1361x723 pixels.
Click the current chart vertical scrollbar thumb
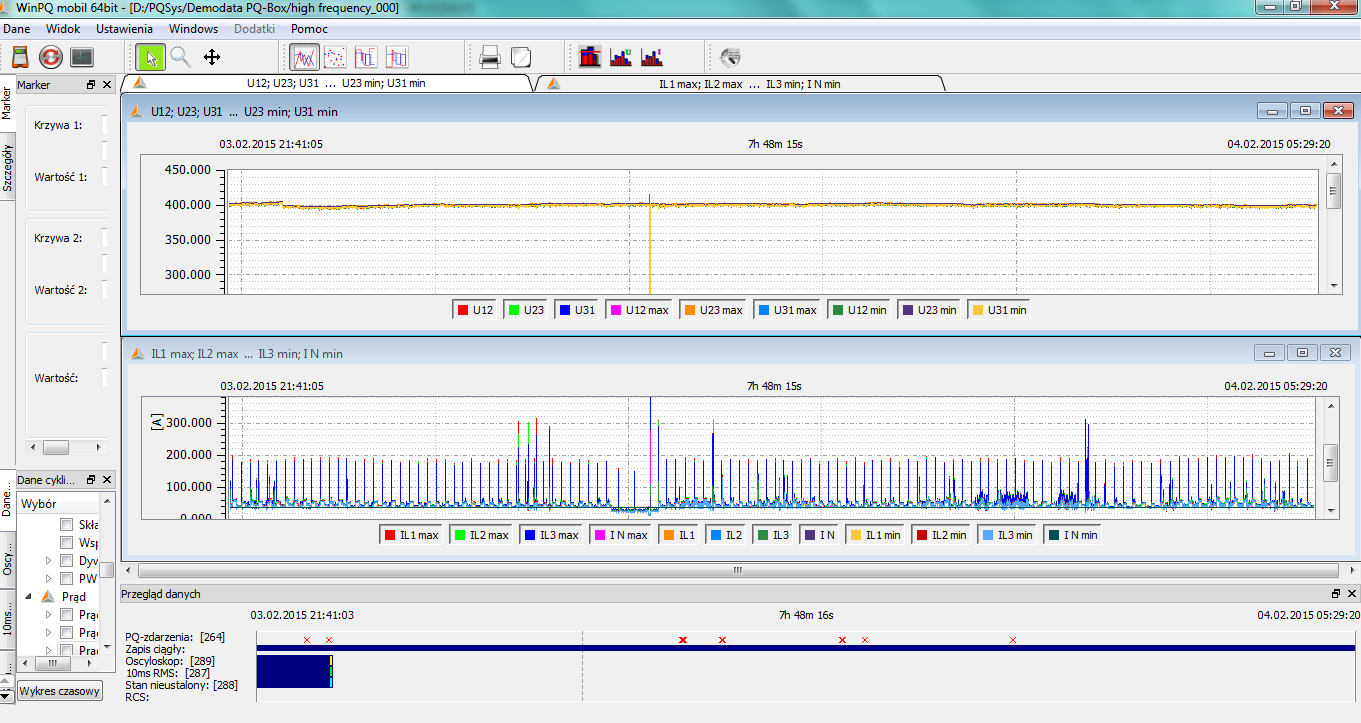(1331, 462)
